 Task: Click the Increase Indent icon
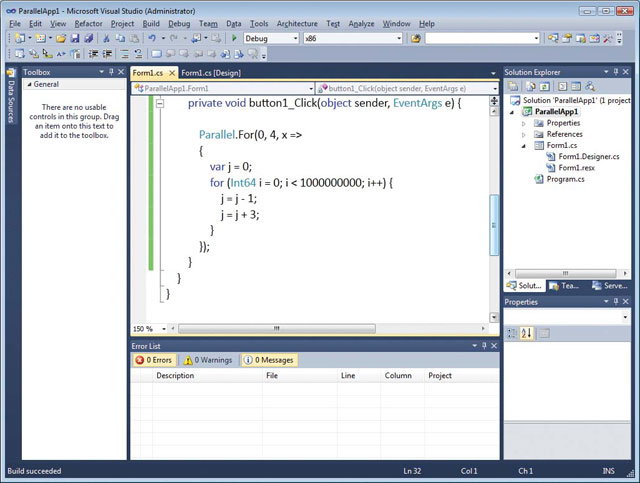(107, 53)
